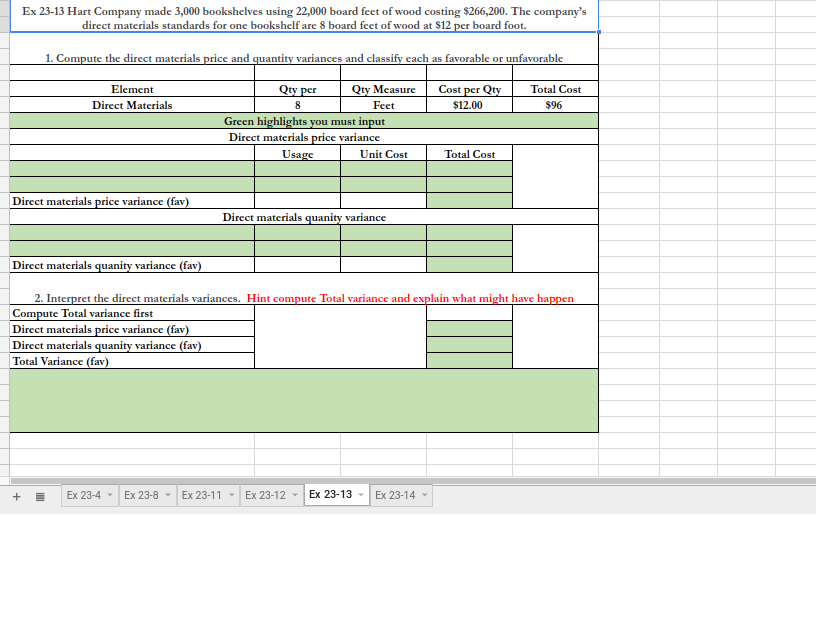
Task: Select the $12.00 cost cell
Action: pos(469,105)
